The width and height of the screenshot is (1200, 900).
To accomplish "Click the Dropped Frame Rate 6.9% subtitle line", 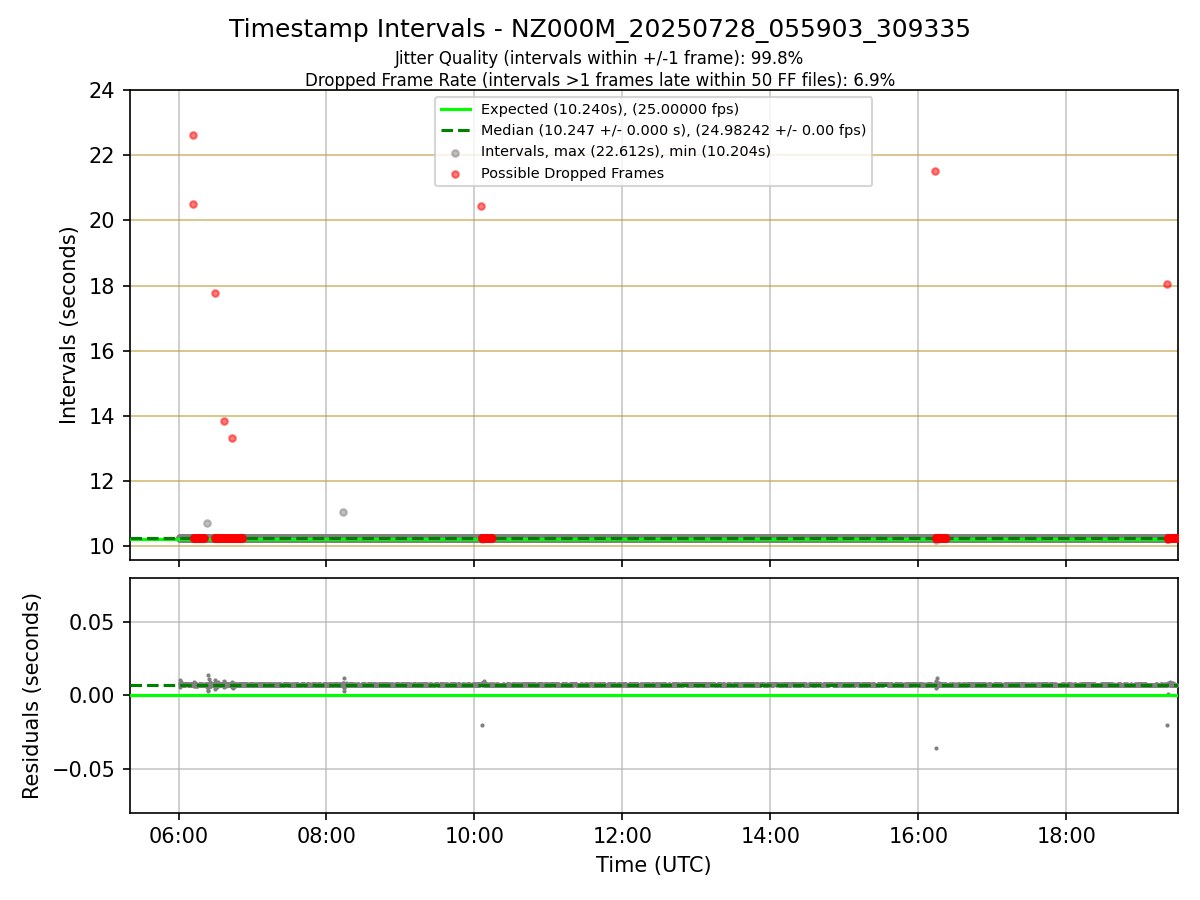I will coord(599,80).
